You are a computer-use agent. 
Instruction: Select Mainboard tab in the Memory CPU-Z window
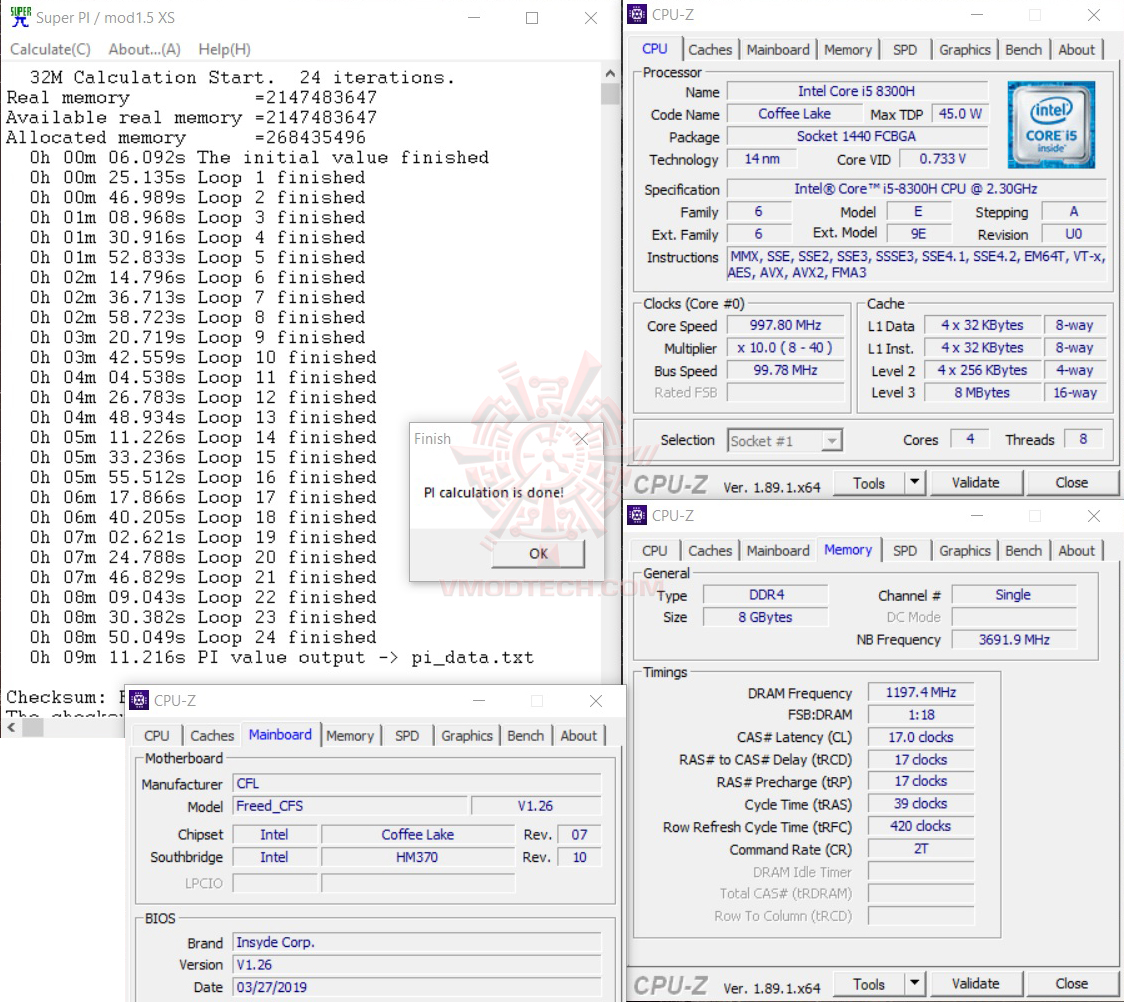tap(778, 550)
